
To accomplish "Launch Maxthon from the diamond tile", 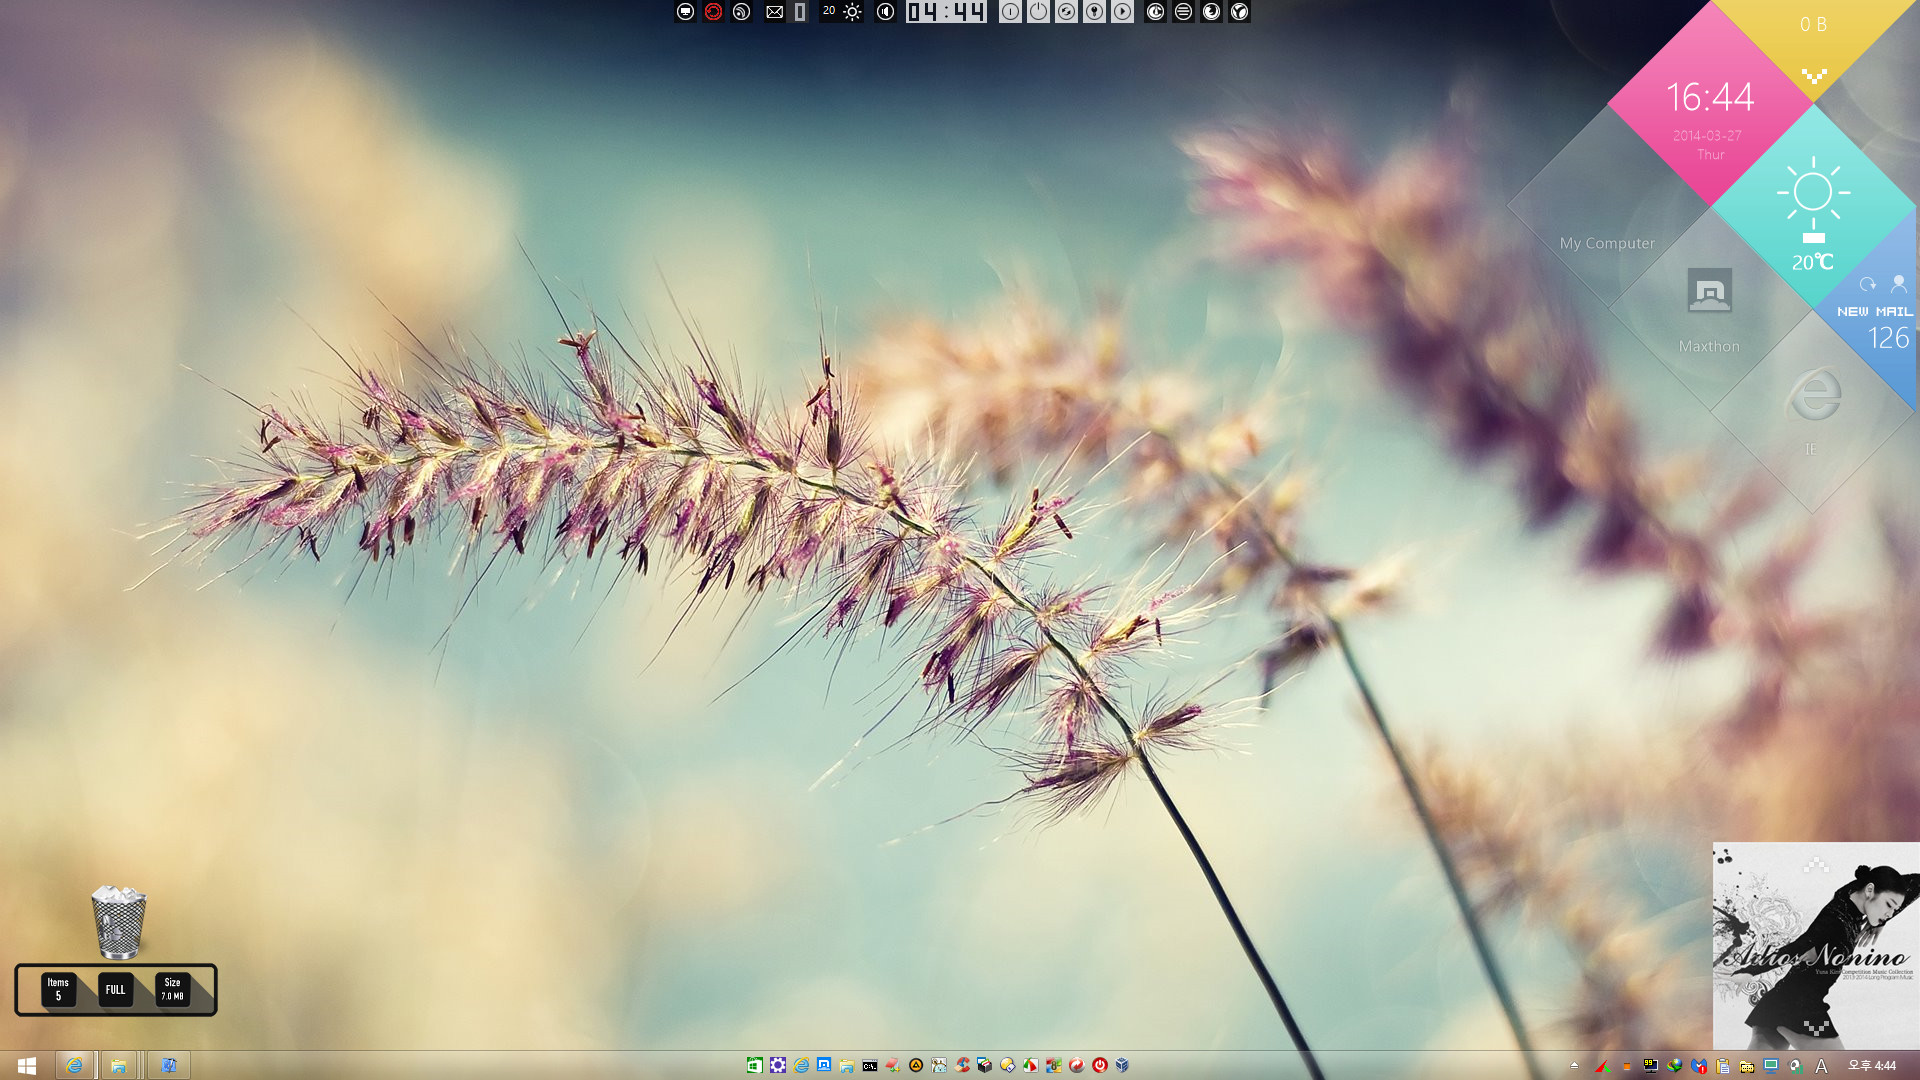I will 1709,308.
